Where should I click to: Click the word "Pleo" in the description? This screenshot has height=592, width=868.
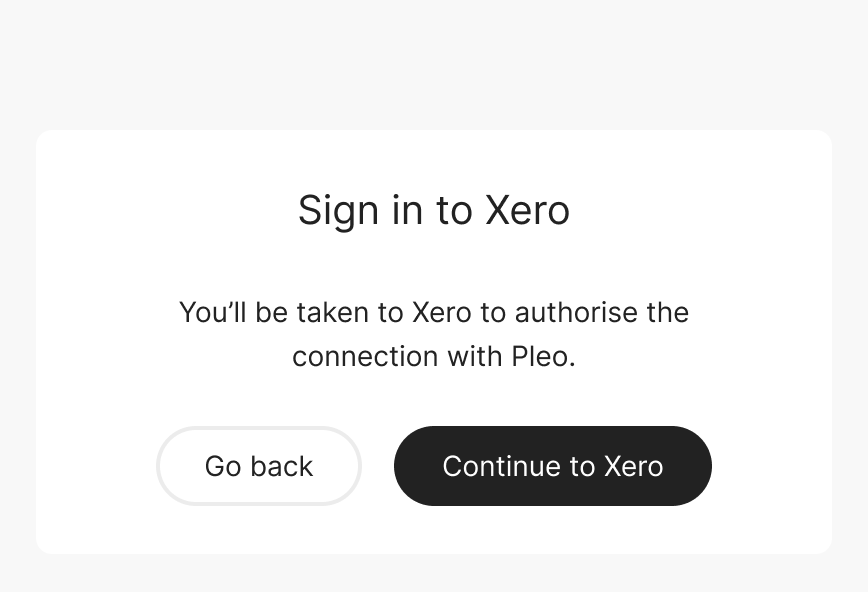(540, 356)
